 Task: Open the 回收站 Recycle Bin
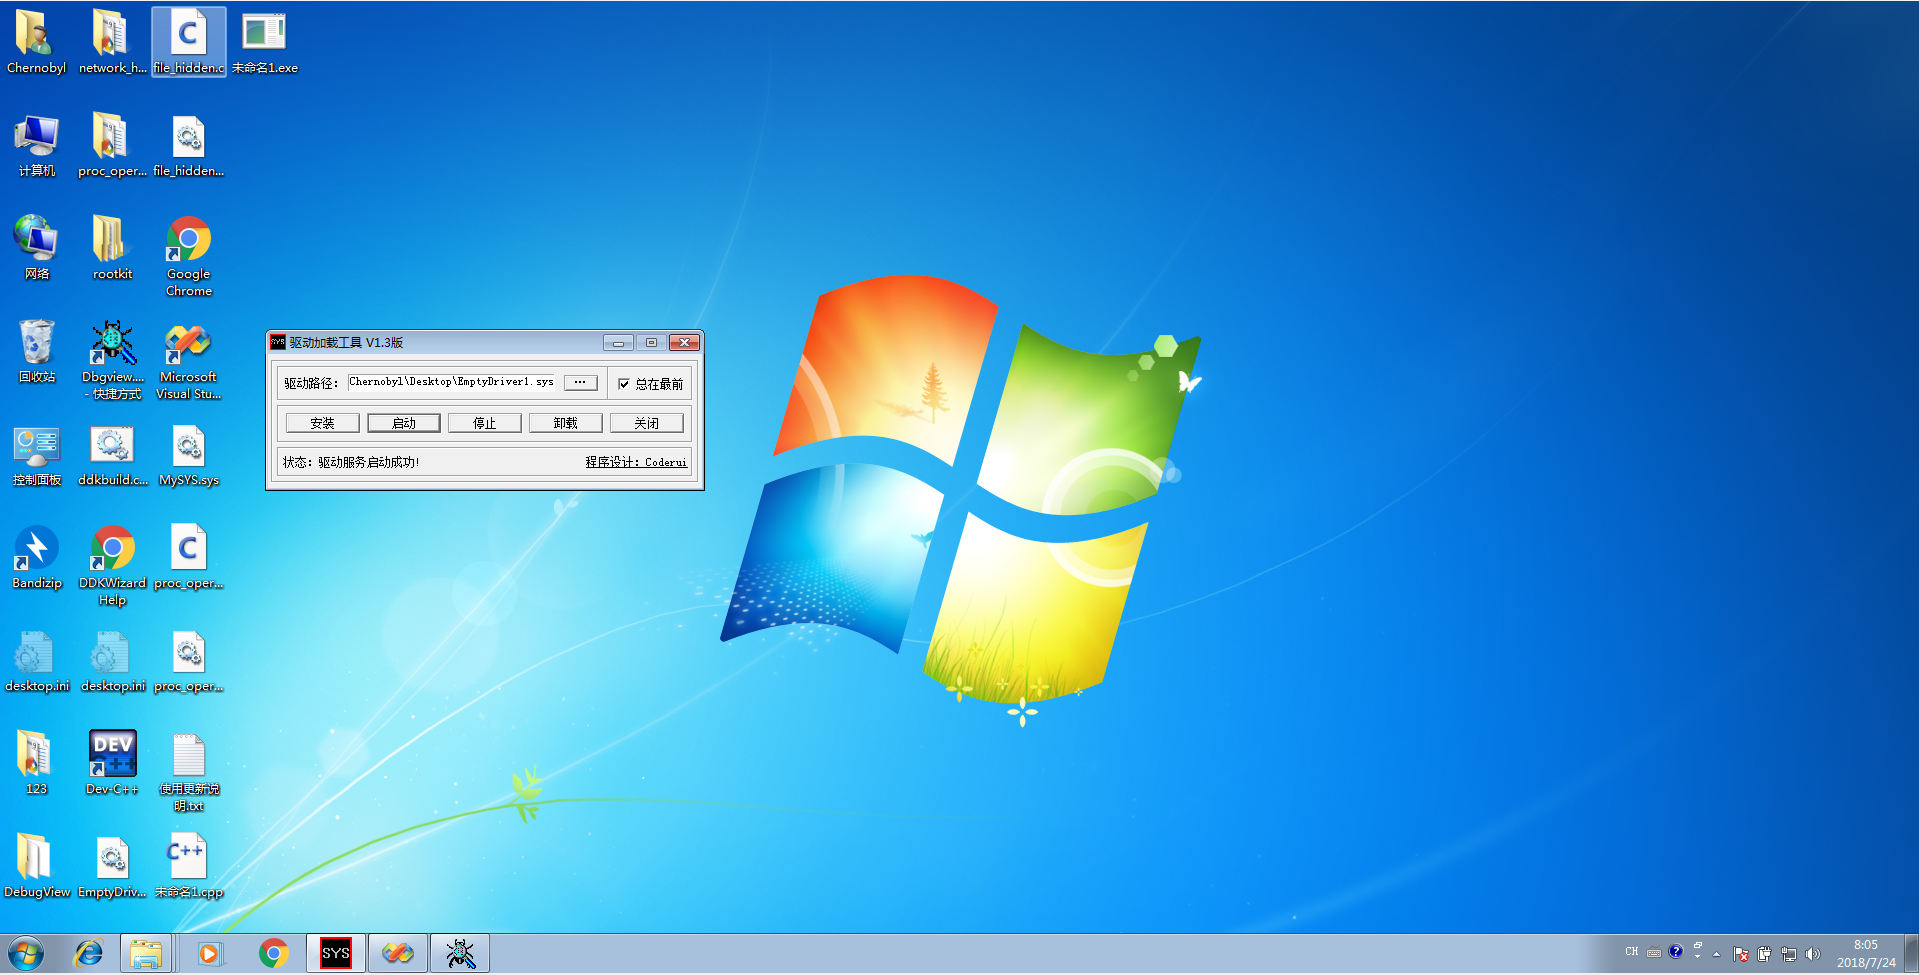coord(36,351)
